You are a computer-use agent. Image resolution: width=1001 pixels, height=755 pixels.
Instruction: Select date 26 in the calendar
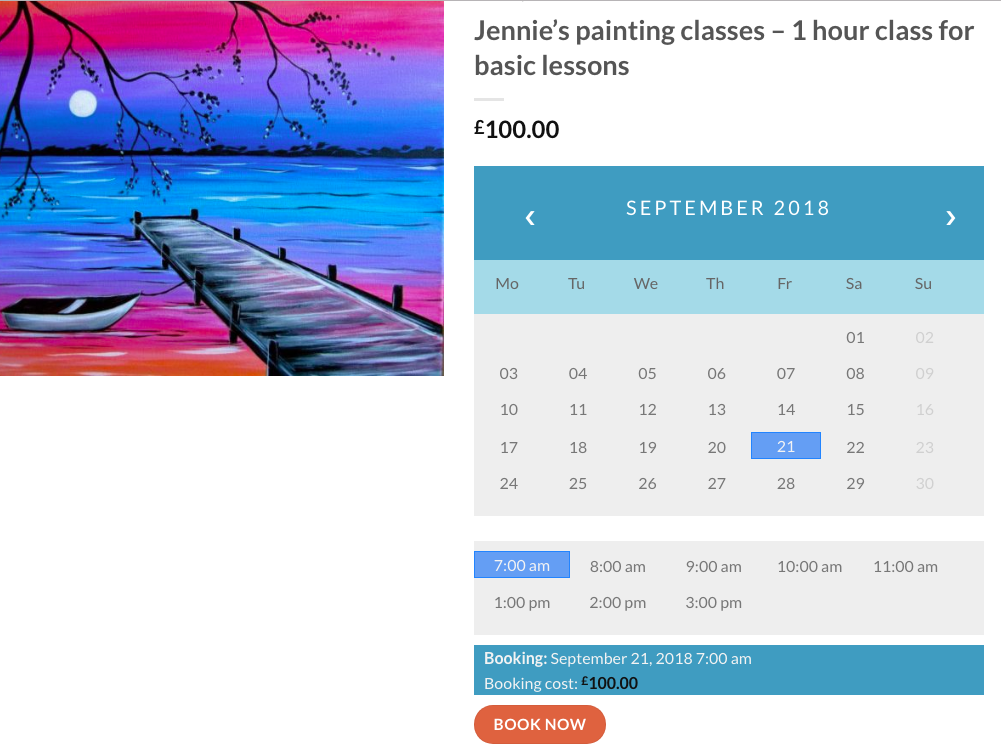(647, 483)
